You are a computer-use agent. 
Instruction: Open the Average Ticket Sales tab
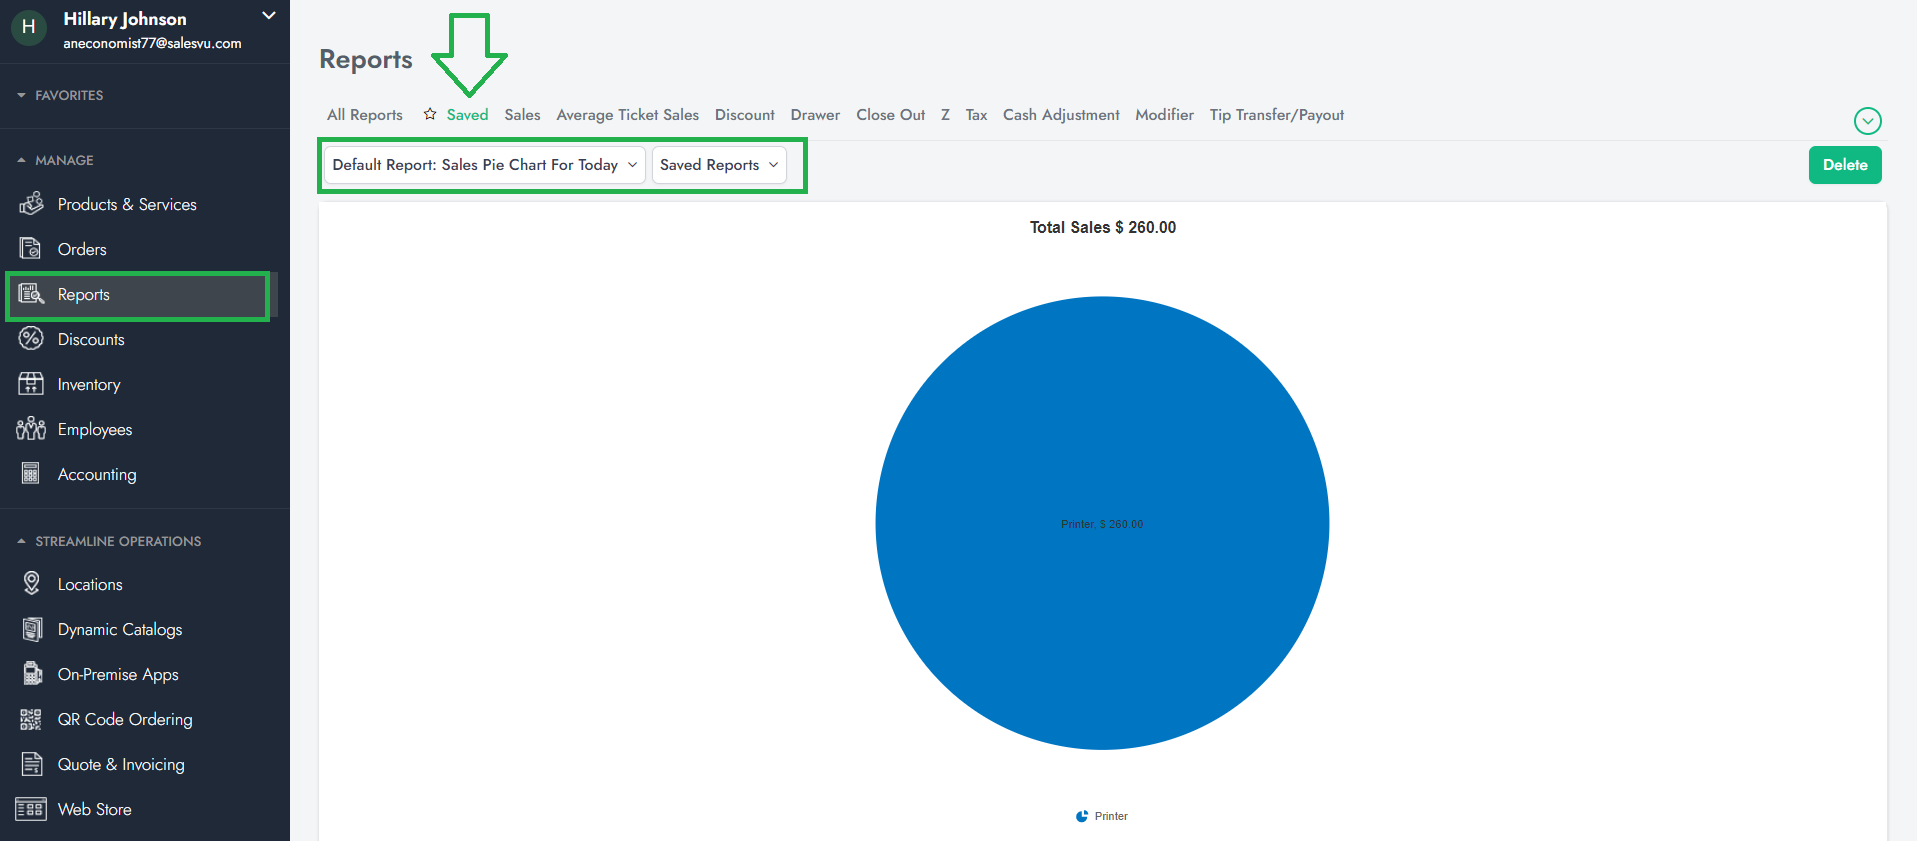tap(627, 115)
